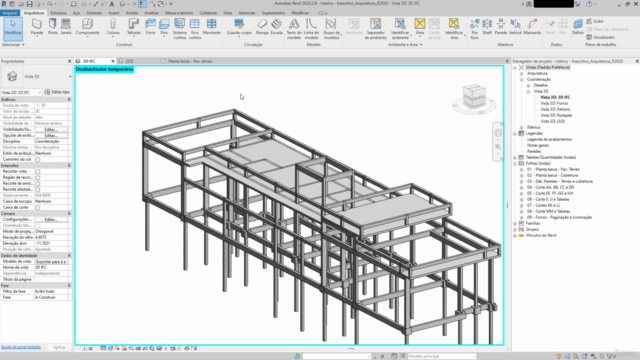Activate the Guarda-corpo tool
This screenshot has width=640, height=360.
pyautogui.click(x=239, y=27)
